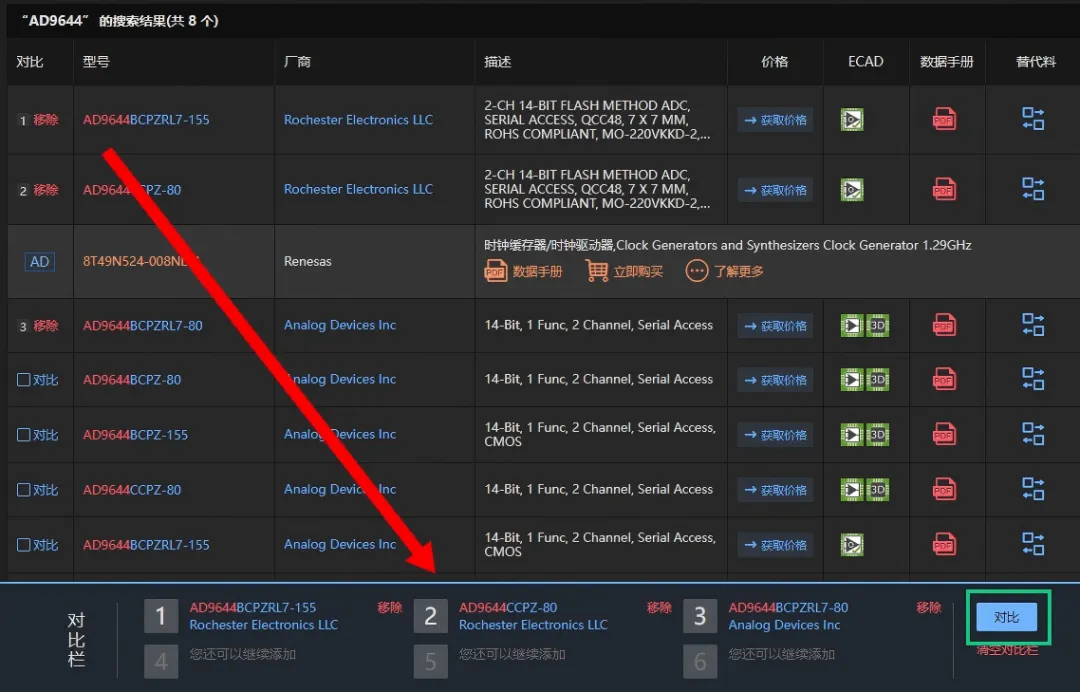
Task: Click empty compare slot number 4
Action: 161,661
